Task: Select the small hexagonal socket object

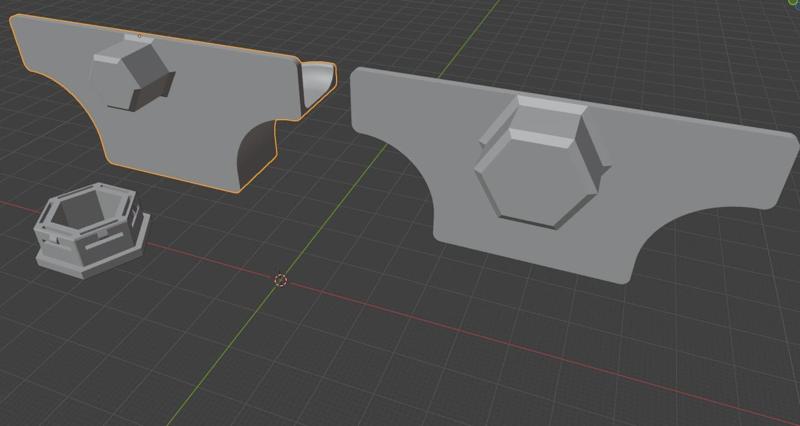Action: (91, 230)
